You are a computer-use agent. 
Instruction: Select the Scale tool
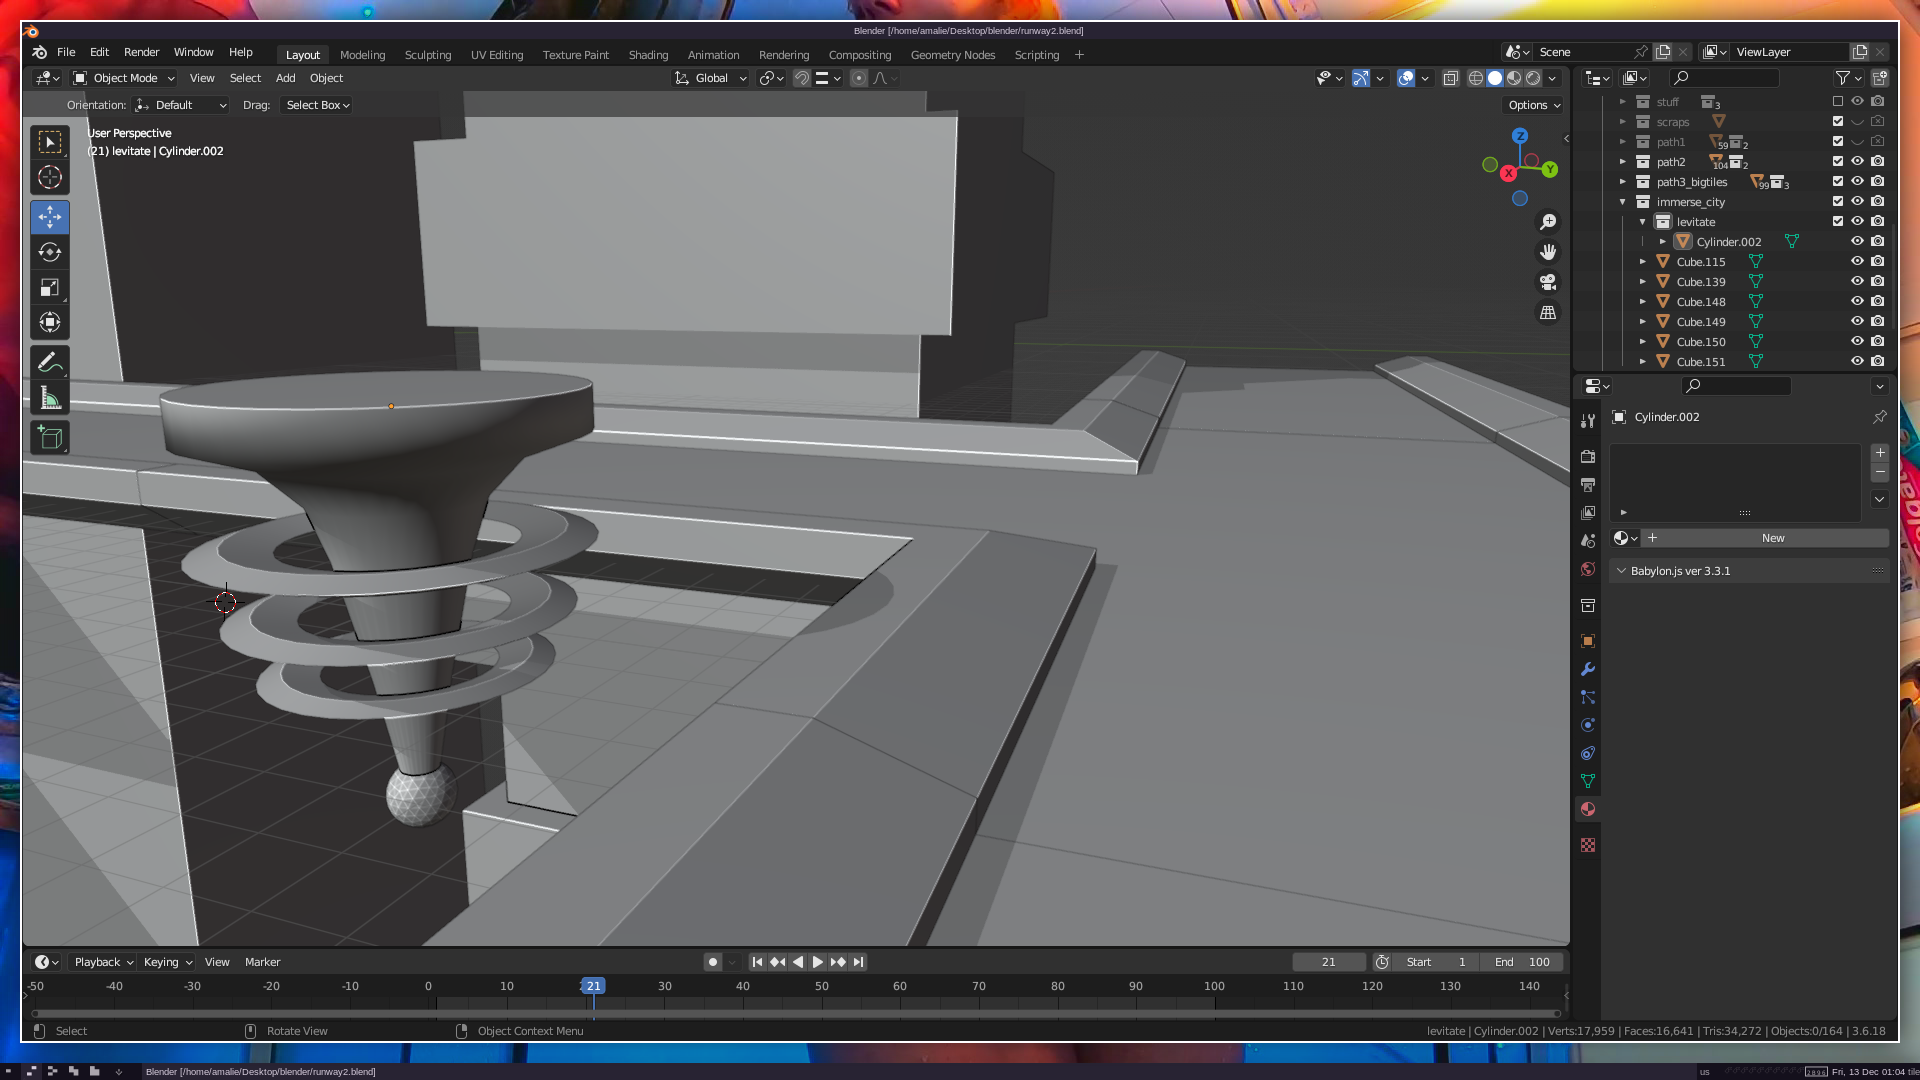[50, 288]
